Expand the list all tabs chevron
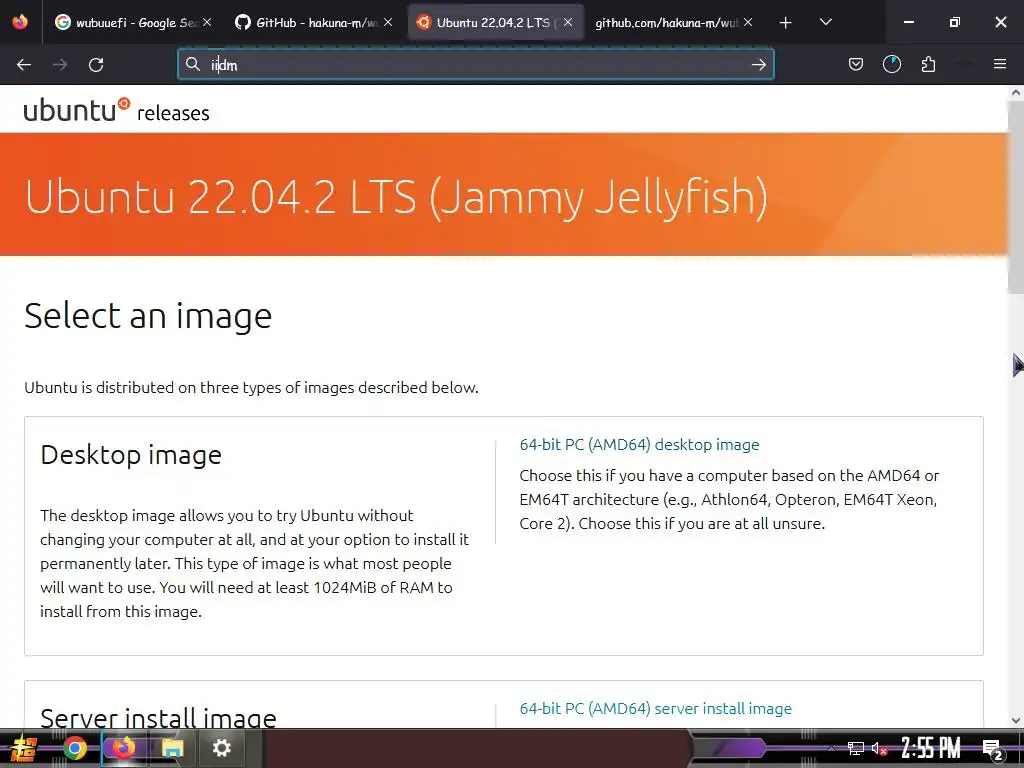 [825, 22]
